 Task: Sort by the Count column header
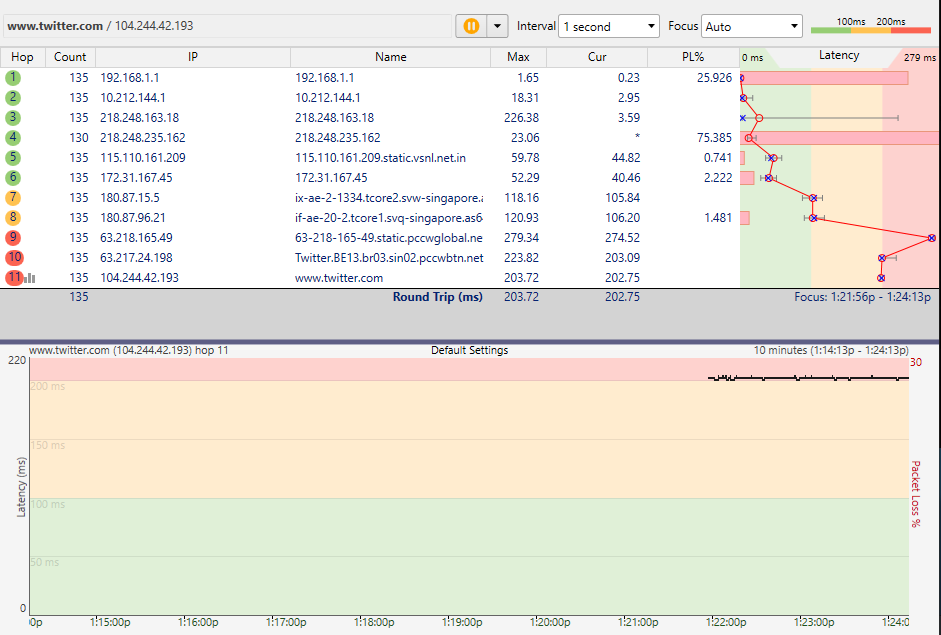point(70,57)
